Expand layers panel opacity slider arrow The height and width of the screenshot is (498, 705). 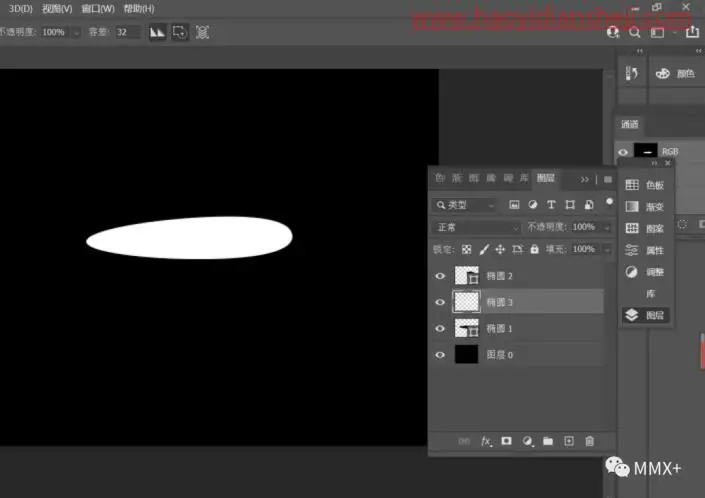click(x=607, y=228)
